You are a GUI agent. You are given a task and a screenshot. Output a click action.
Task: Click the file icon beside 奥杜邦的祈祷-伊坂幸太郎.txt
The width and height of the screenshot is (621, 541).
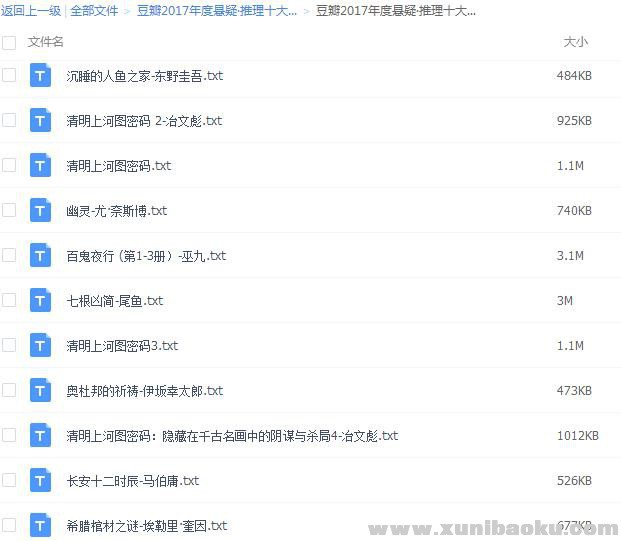click(x=40, y=391)
